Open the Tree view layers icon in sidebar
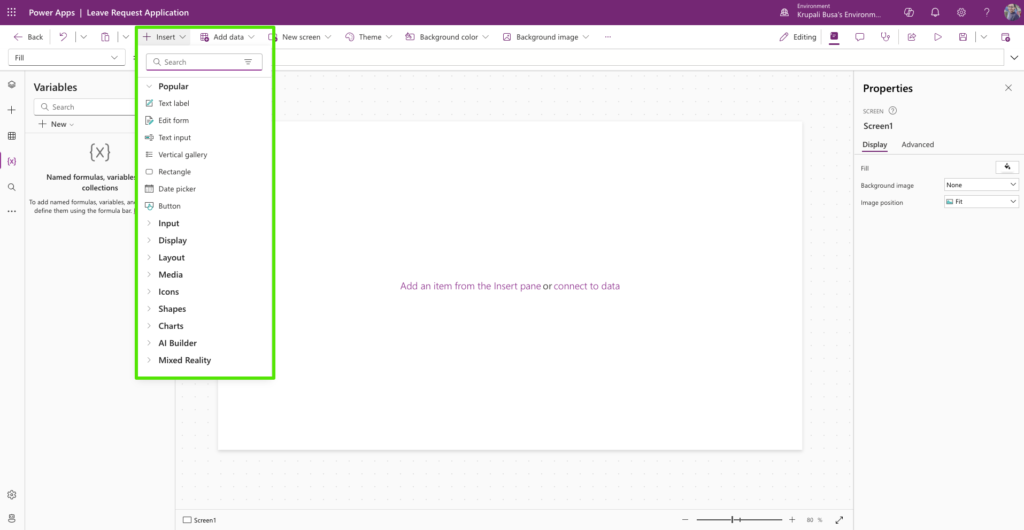The image size is (1024, 530). [11, 85]
